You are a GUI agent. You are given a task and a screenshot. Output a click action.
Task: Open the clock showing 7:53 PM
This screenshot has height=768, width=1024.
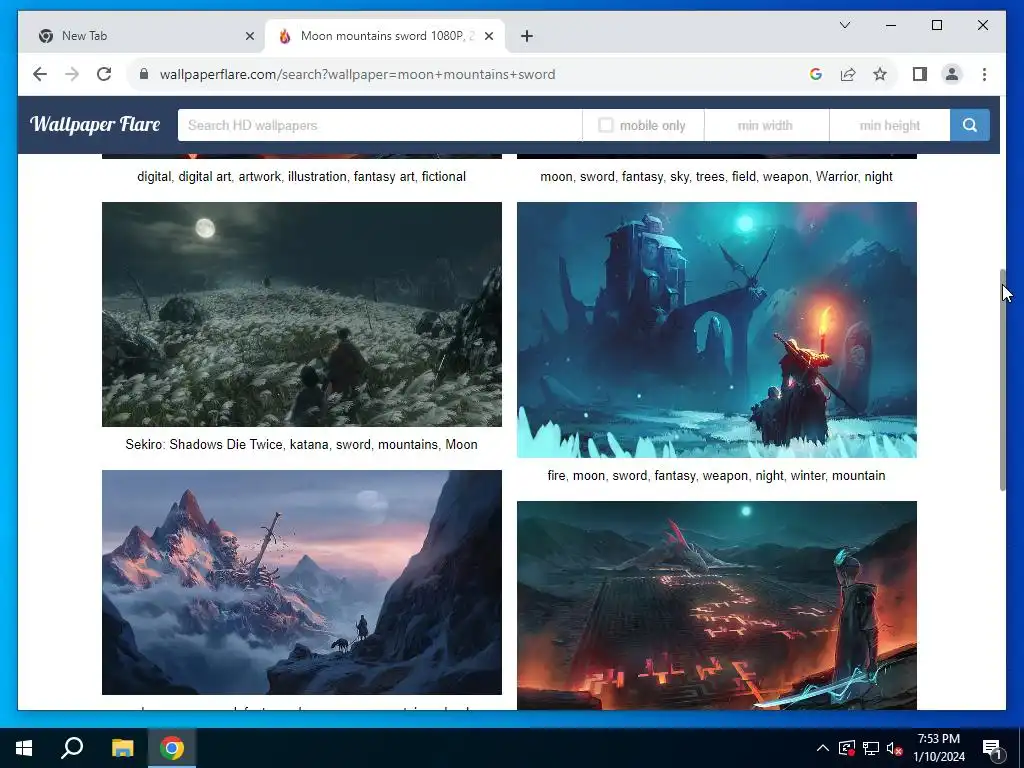point(938,748)
